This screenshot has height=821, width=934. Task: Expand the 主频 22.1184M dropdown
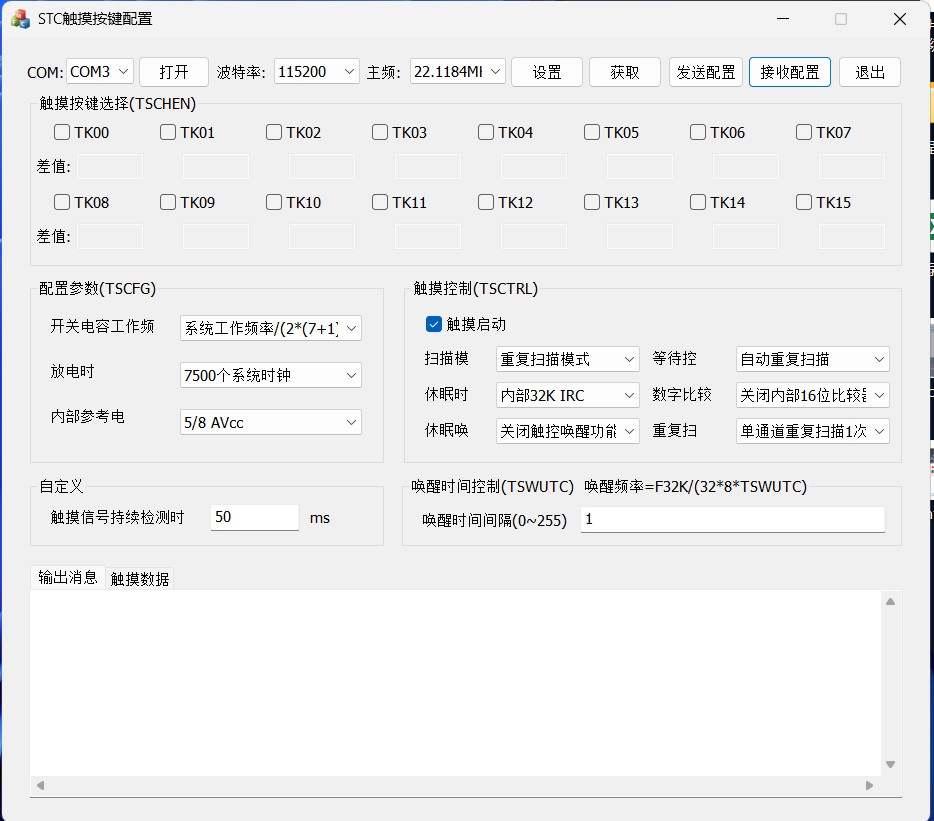coord(457,72)
